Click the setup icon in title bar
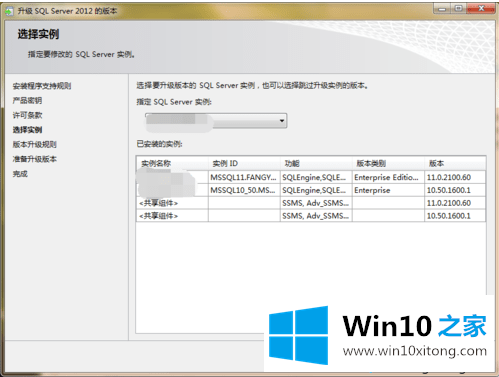 pos(9,11)
